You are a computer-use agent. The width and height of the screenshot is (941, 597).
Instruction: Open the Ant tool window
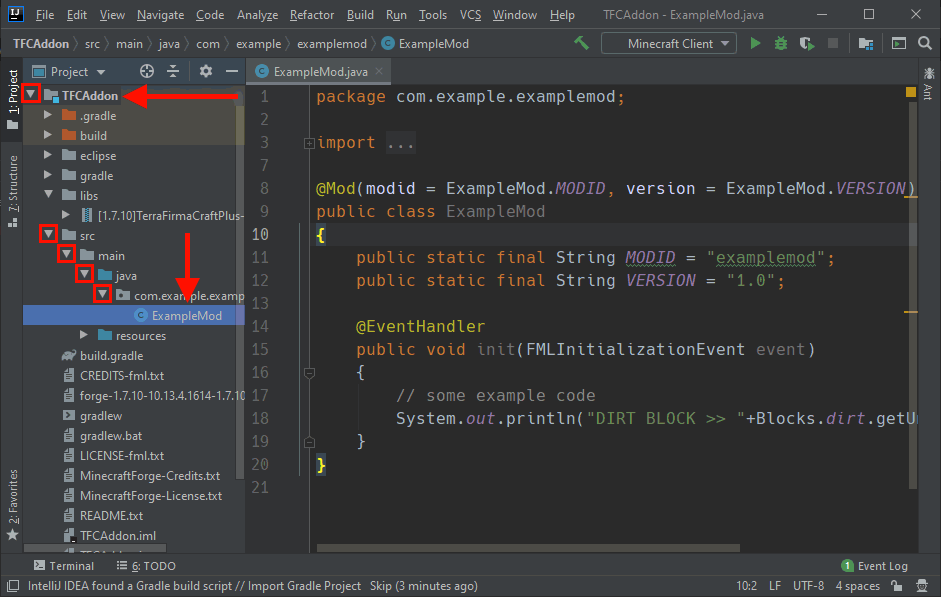click(x=928, y=83)
